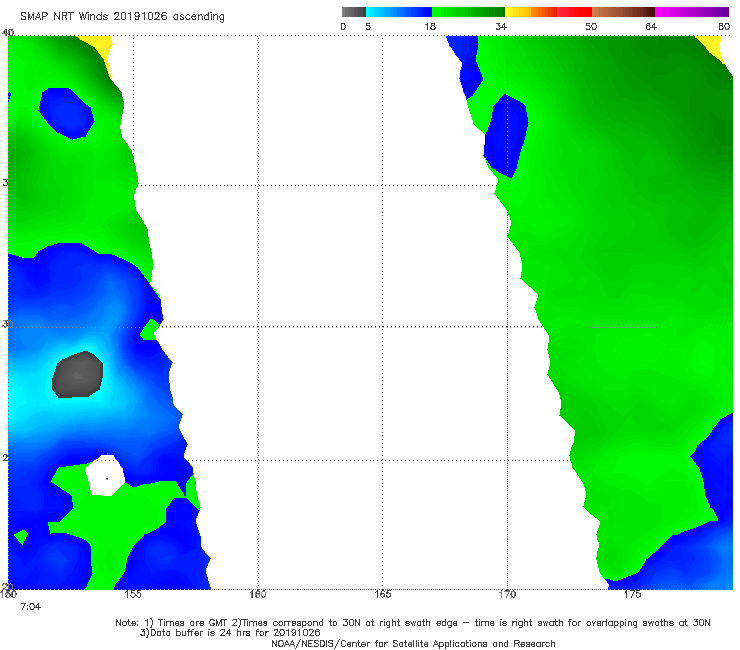Click the magenta 64-80 colorbar segment
This screenshot has height=650, width=740.
[x=692, y=12]
